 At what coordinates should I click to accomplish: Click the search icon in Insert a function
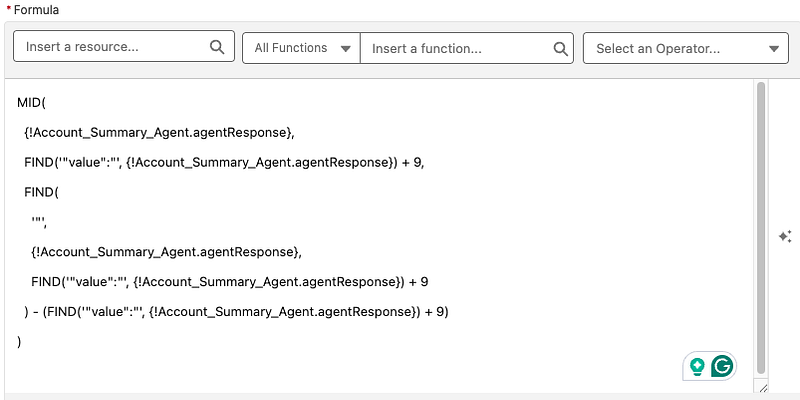coord(560,48)
